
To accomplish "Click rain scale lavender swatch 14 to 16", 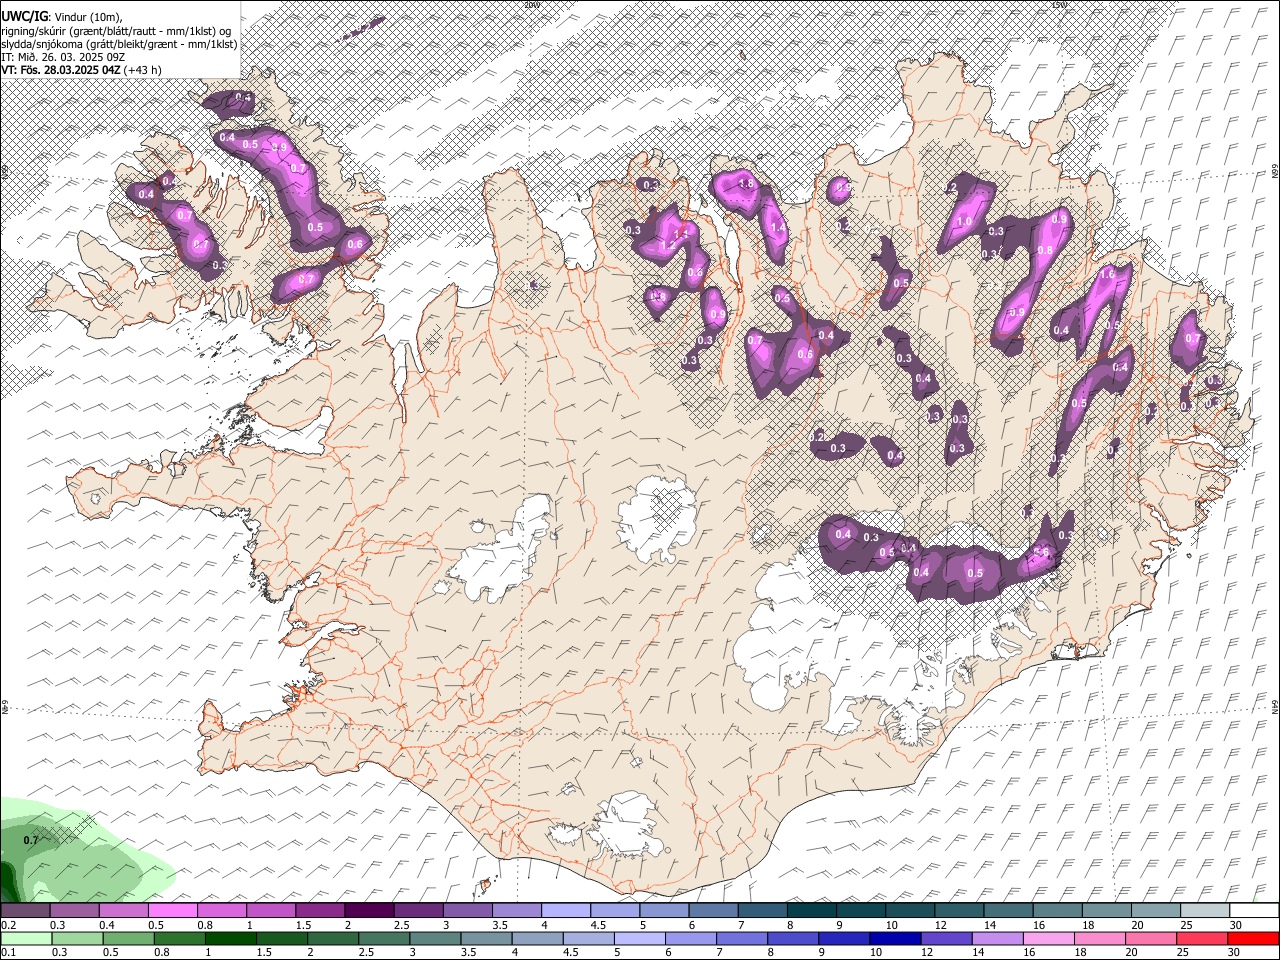I will (x=996, y=938).
